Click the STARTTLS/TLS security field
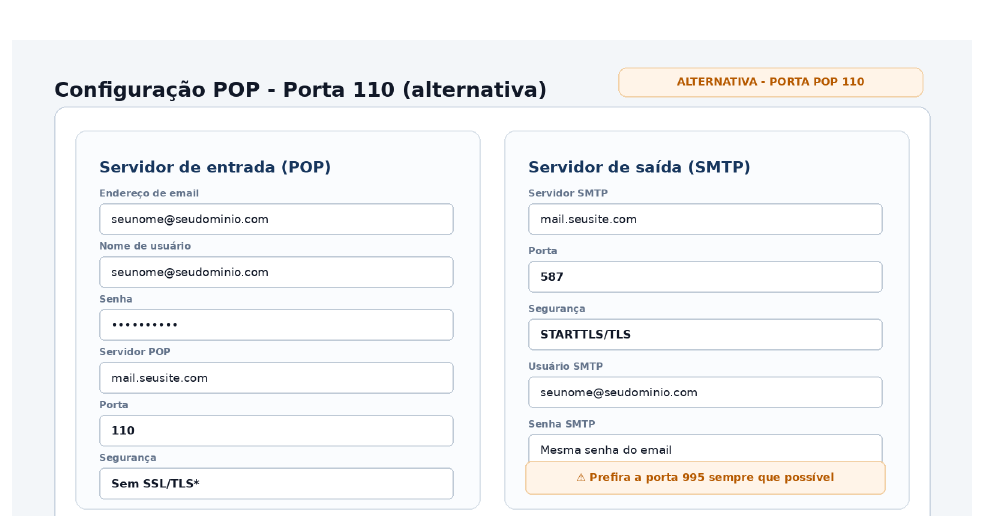The width and height of the screenshot is (981, 516). coord(705,334)
